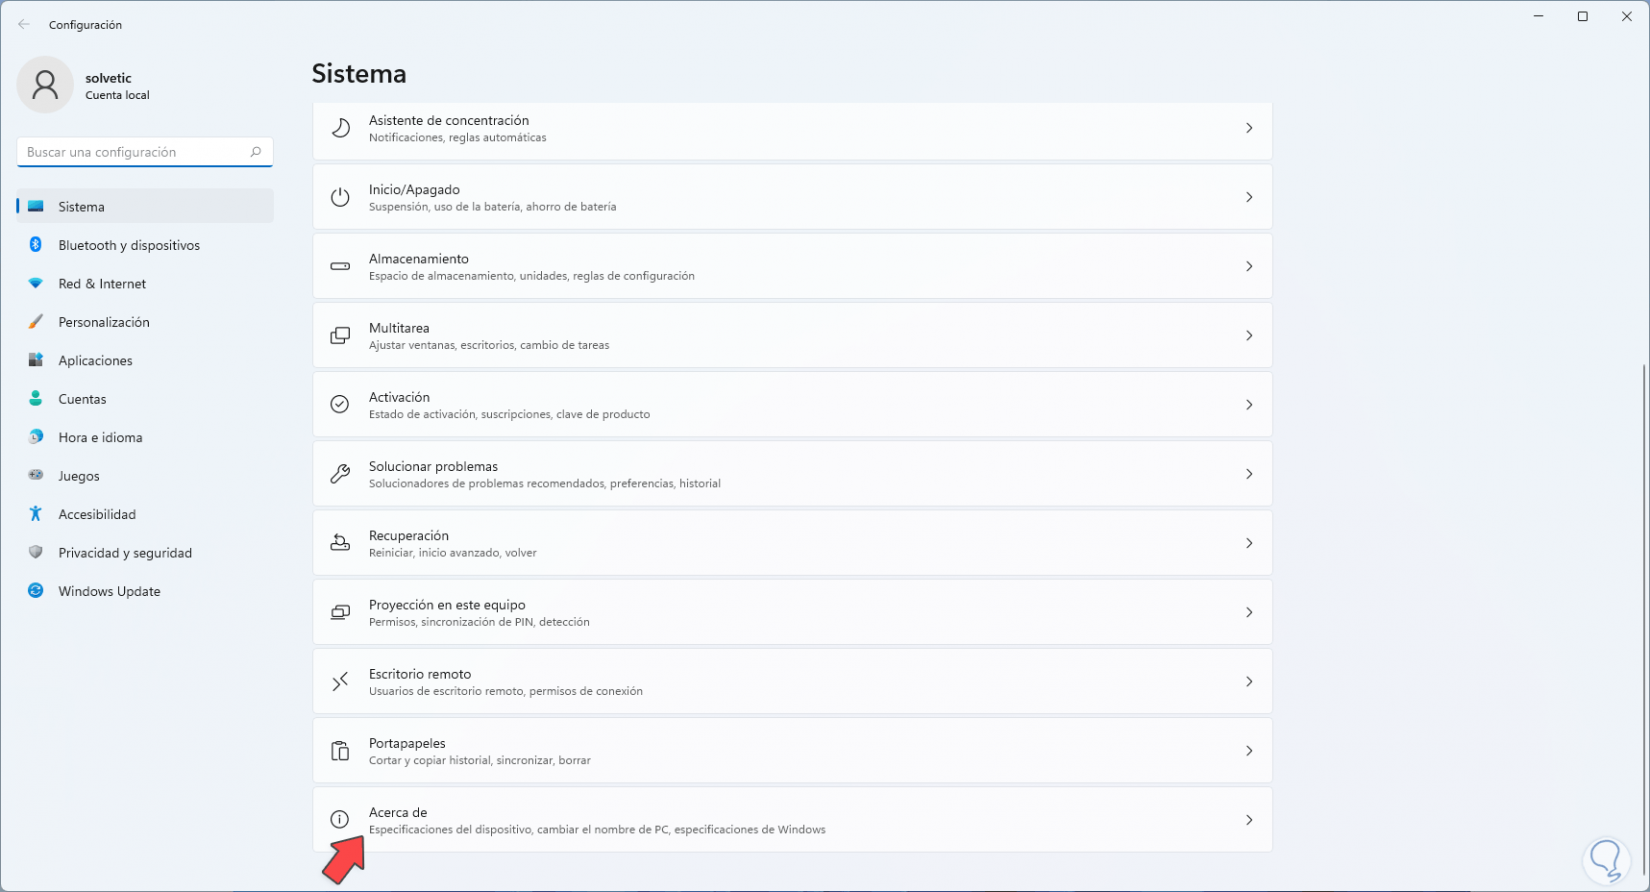Expand the Multitarea row chevron
Screen dimensions: 1650x892
(x=1249, y=336)
